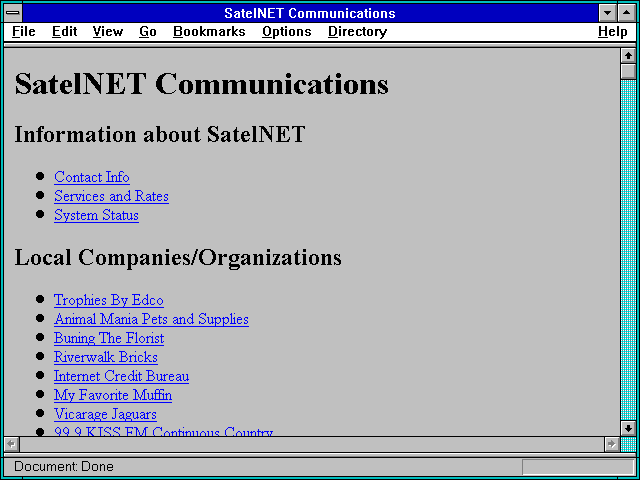The image size is (640, 480).
Task: Click the horizontal scrollbar track
Action: pyautogui.click(x=311, y=444)
